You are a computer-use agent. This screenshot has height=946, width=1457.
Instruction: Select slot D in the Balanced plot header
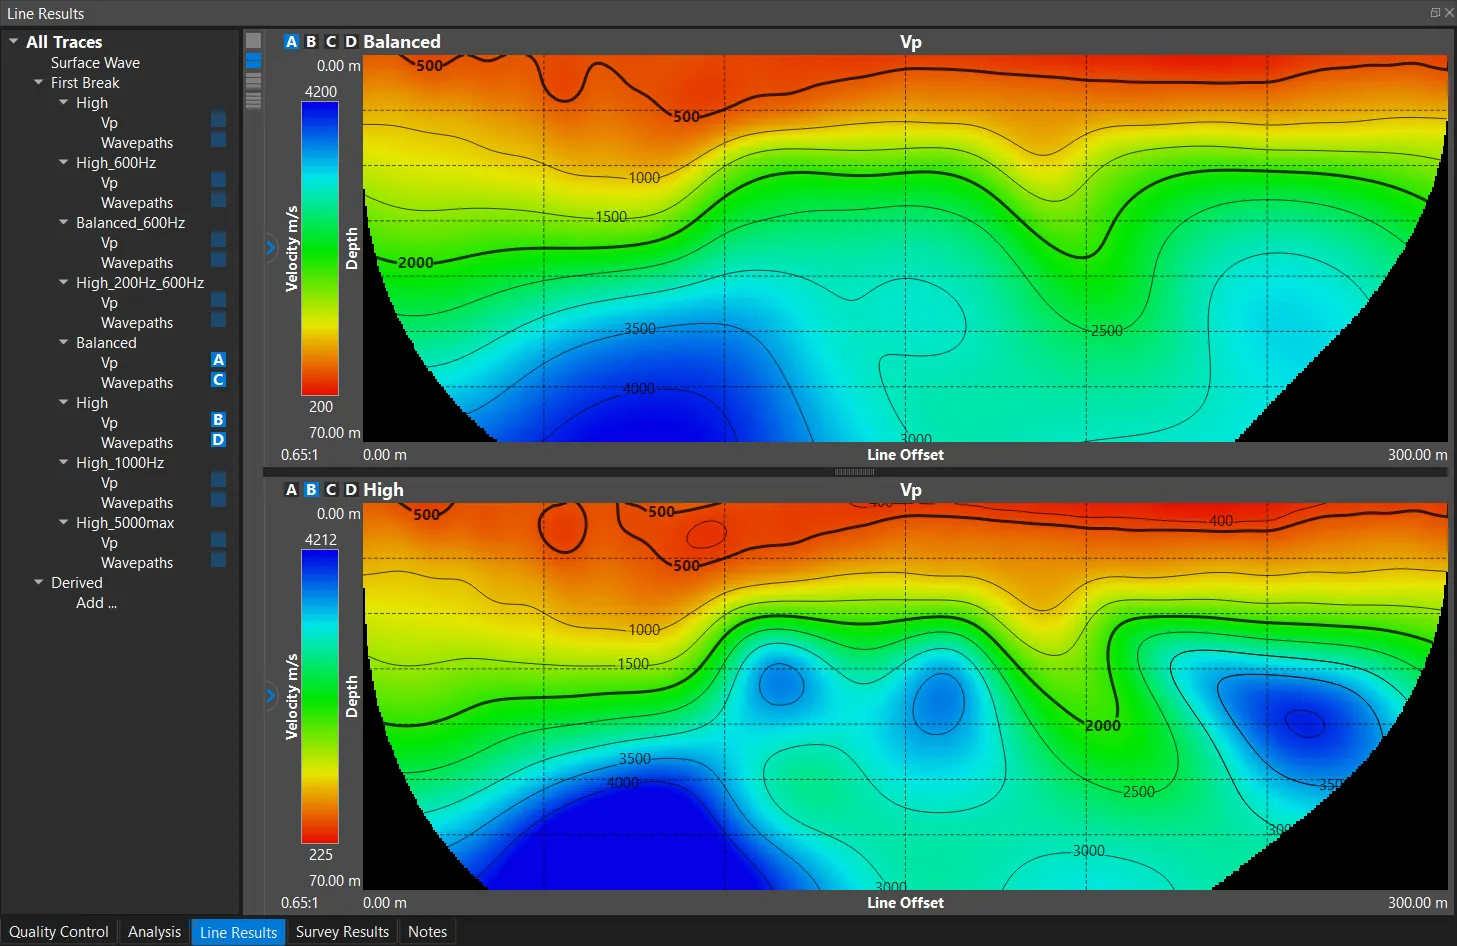tap(351, 42)
